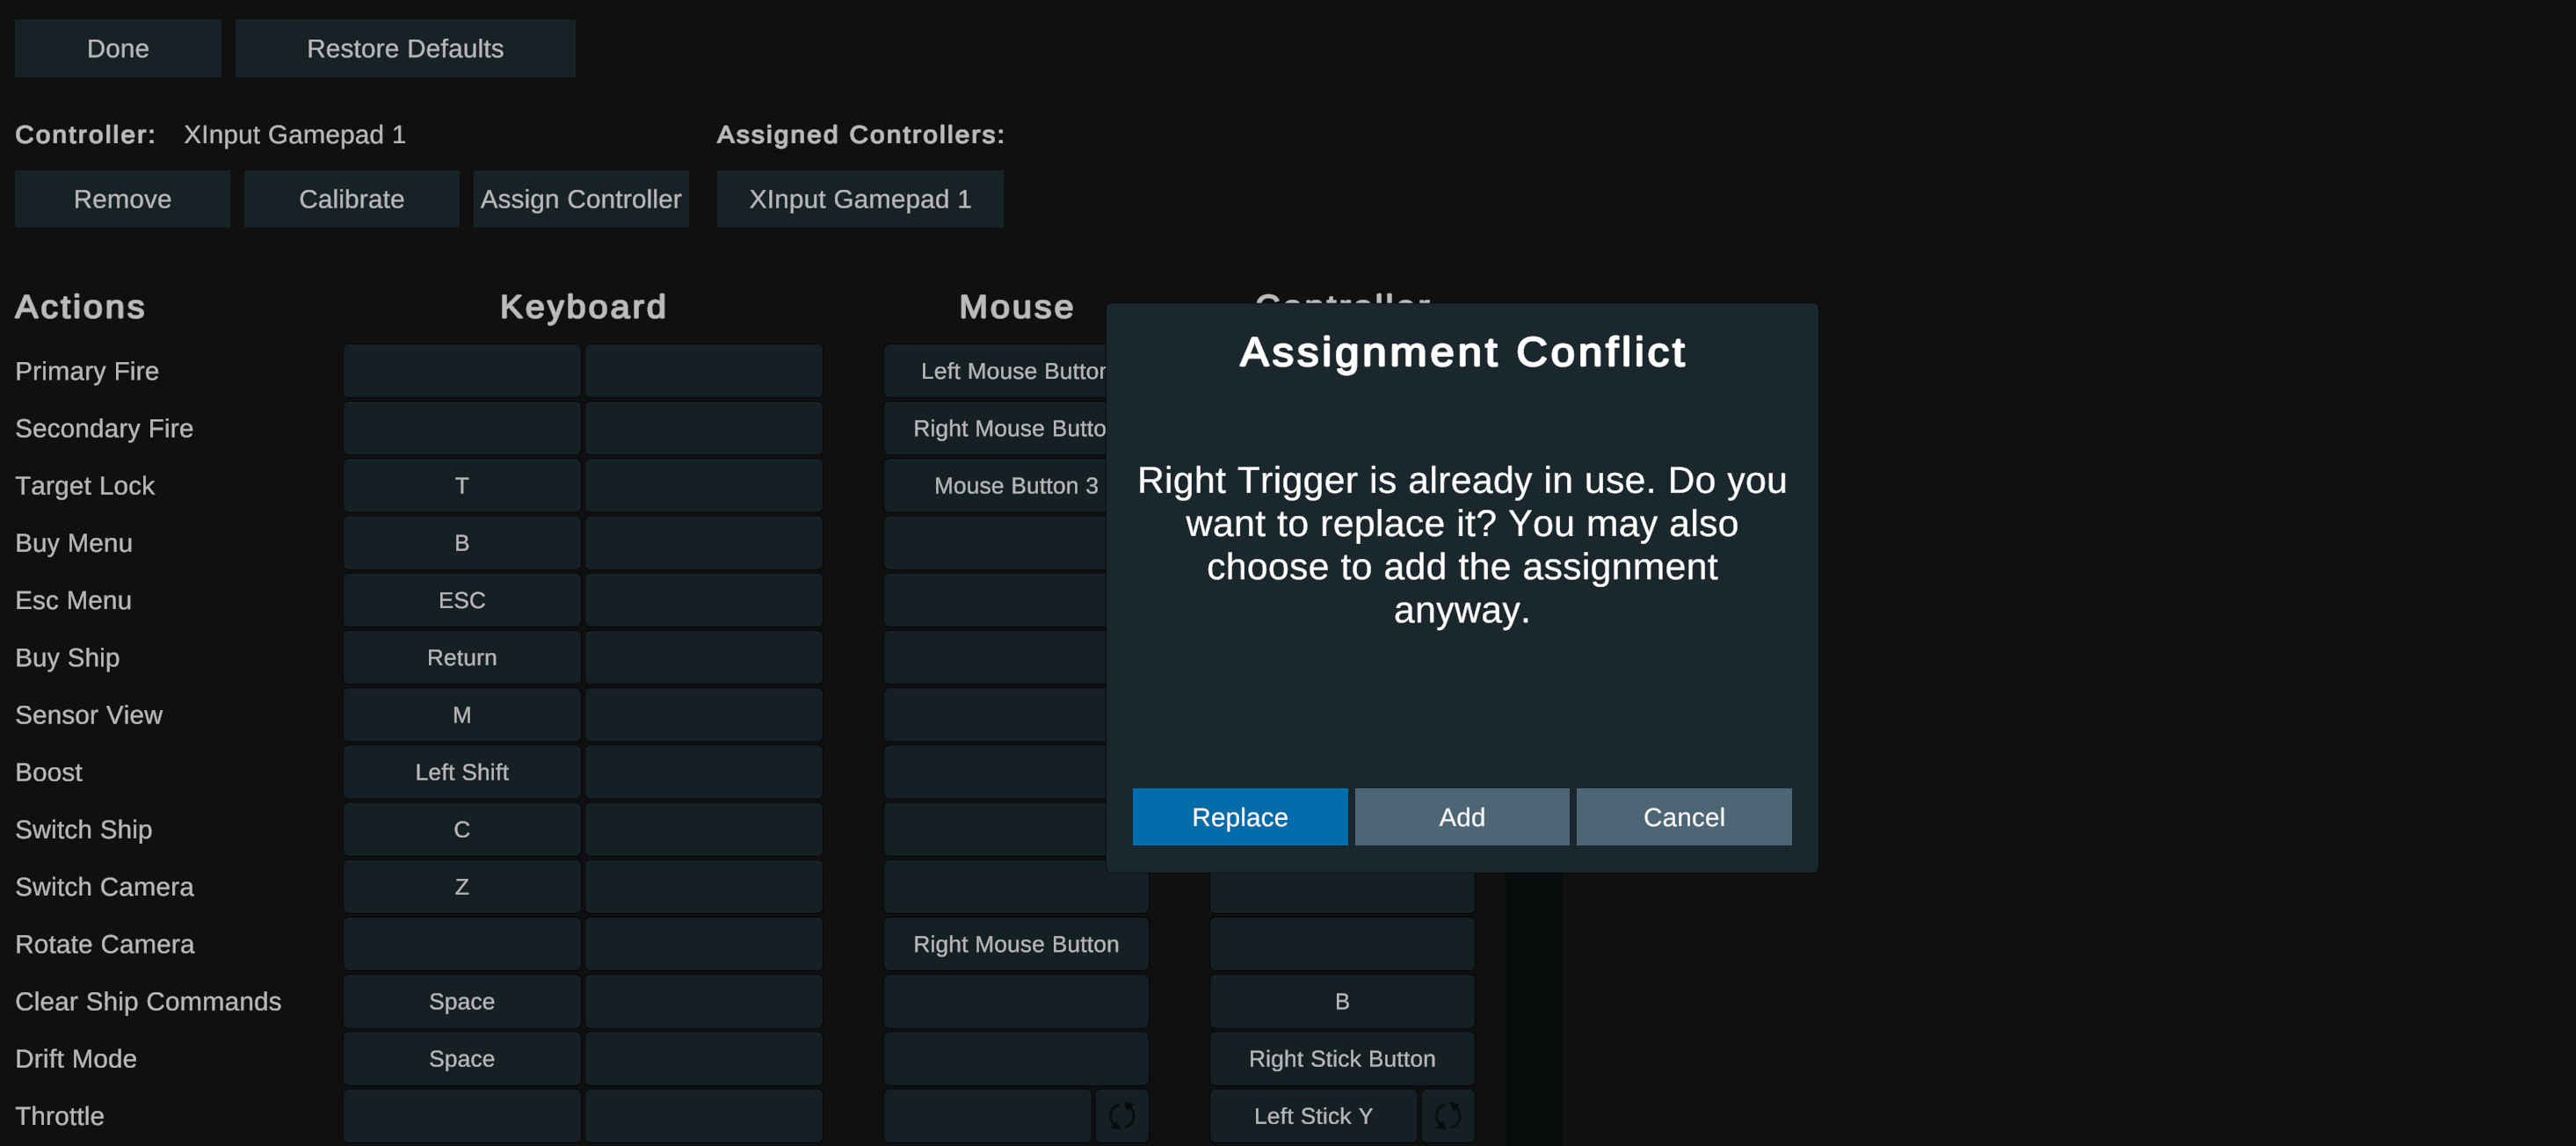Click the Boost Left Shift binding
Screen dimensions: 2576x1146
(461, 772)
